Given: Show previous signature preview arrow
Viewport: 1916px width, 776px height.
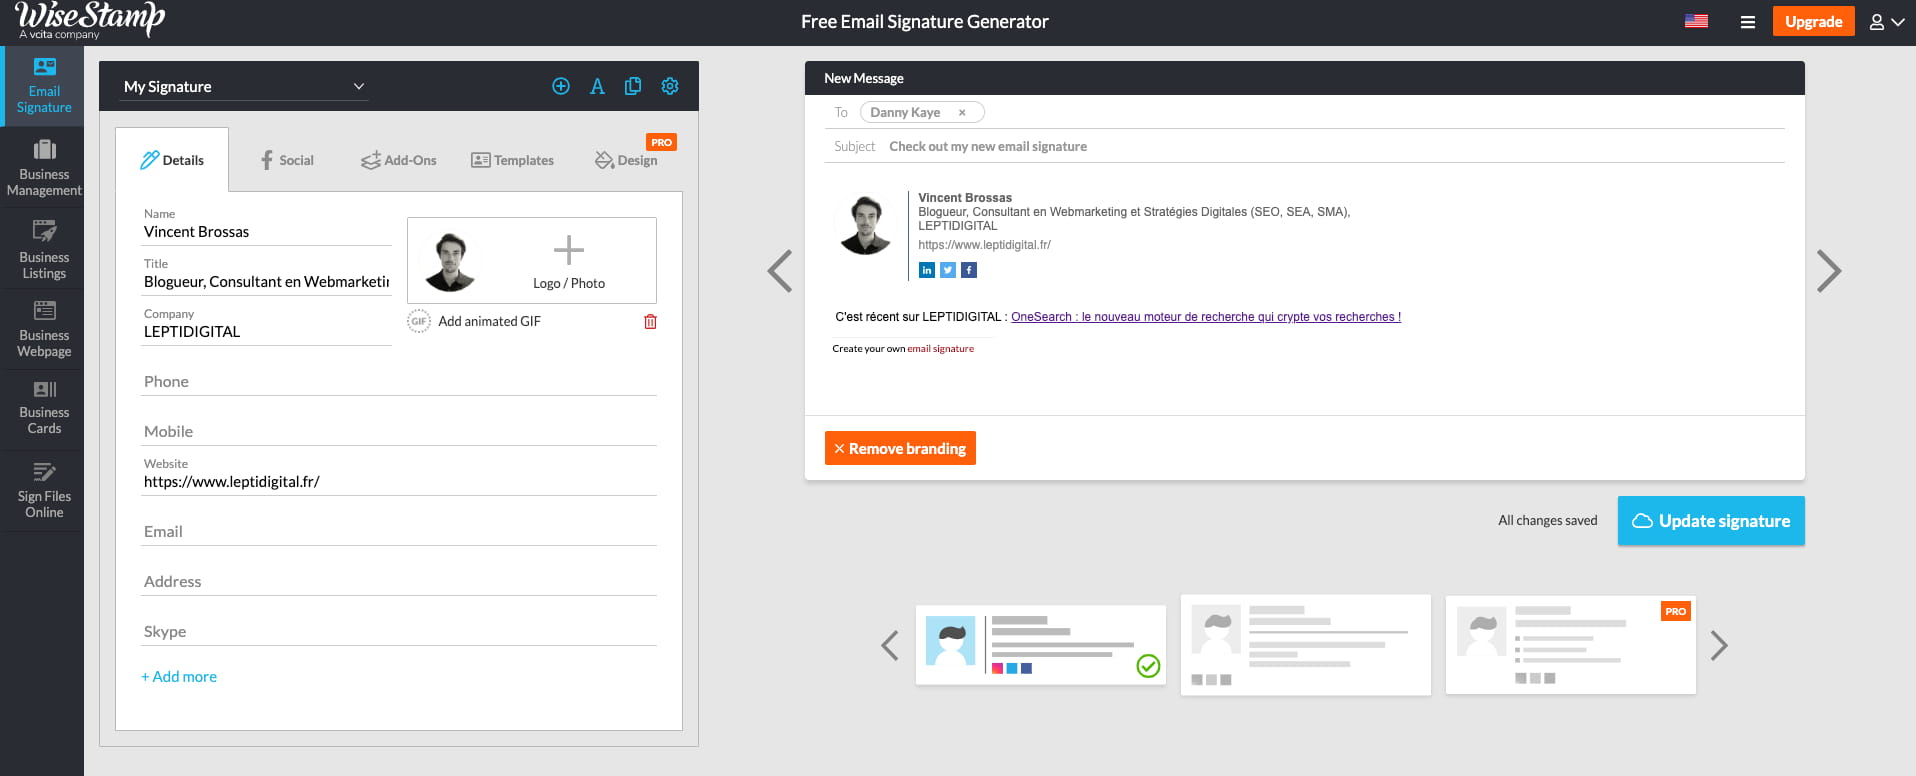Looking at the screenshot, I should click(x=780, y=271).
